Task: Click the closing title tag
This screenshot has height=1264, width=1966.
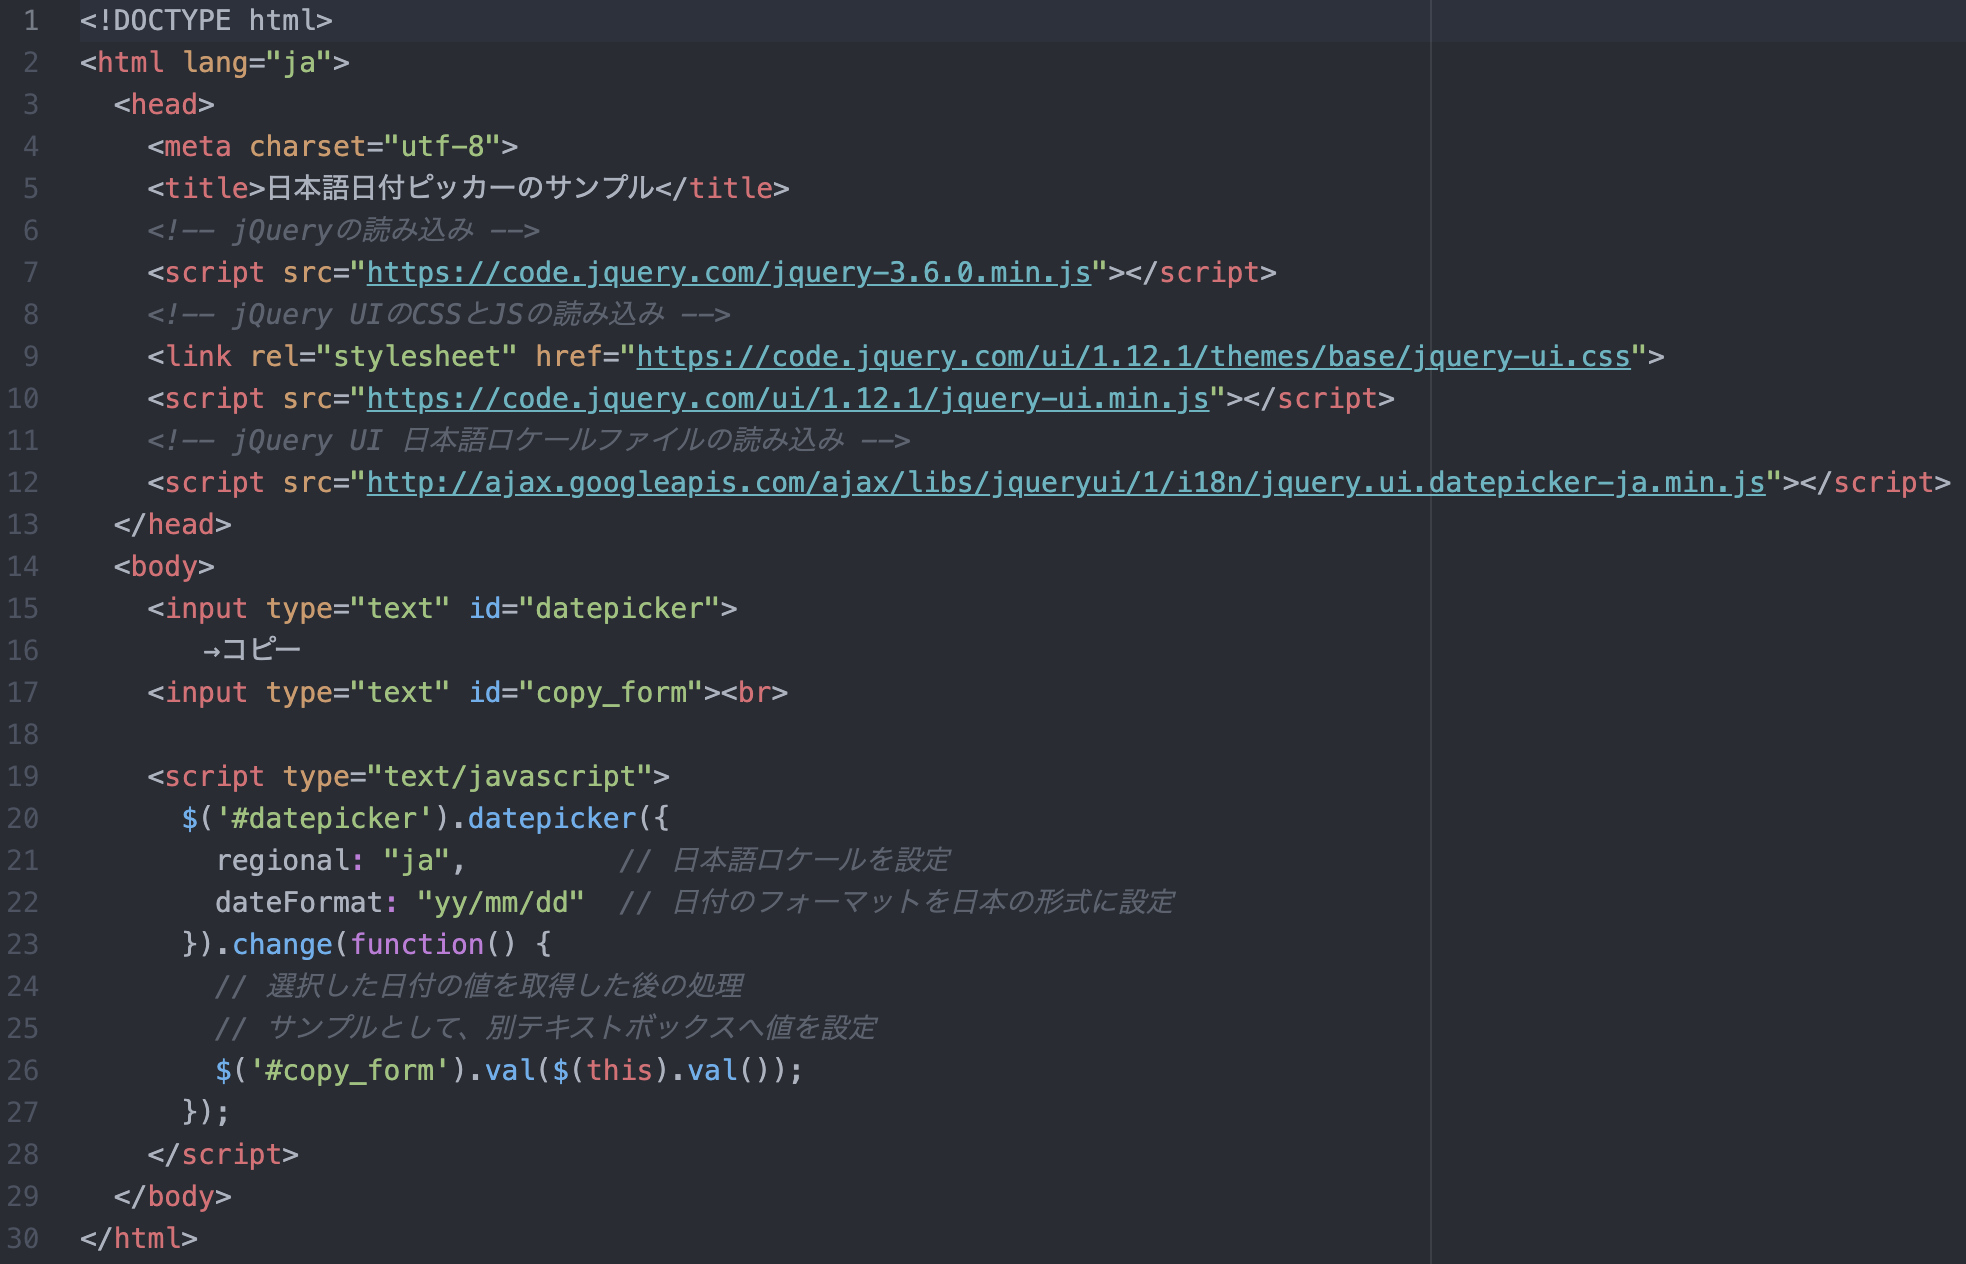Action: tap(722, 188)
